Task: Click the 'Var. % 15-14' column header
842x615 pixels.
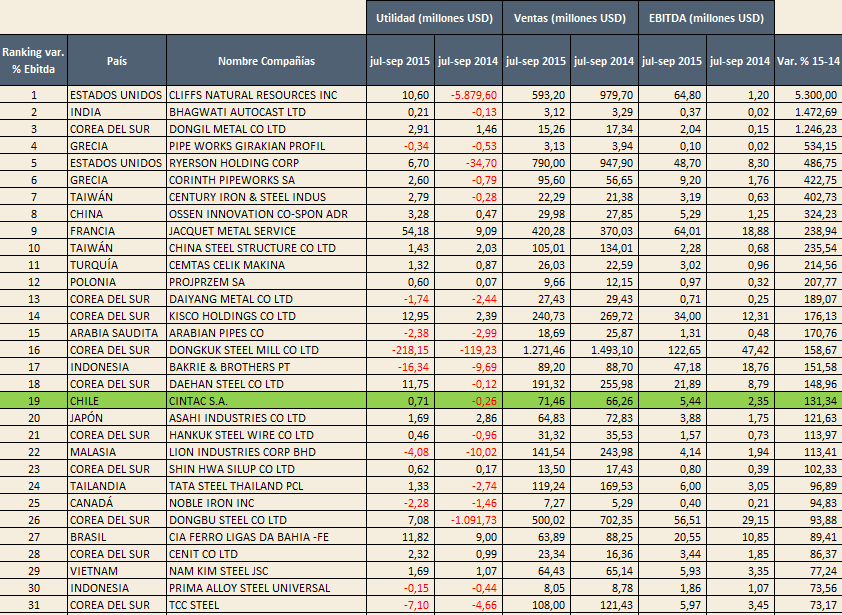Action: 808,60
